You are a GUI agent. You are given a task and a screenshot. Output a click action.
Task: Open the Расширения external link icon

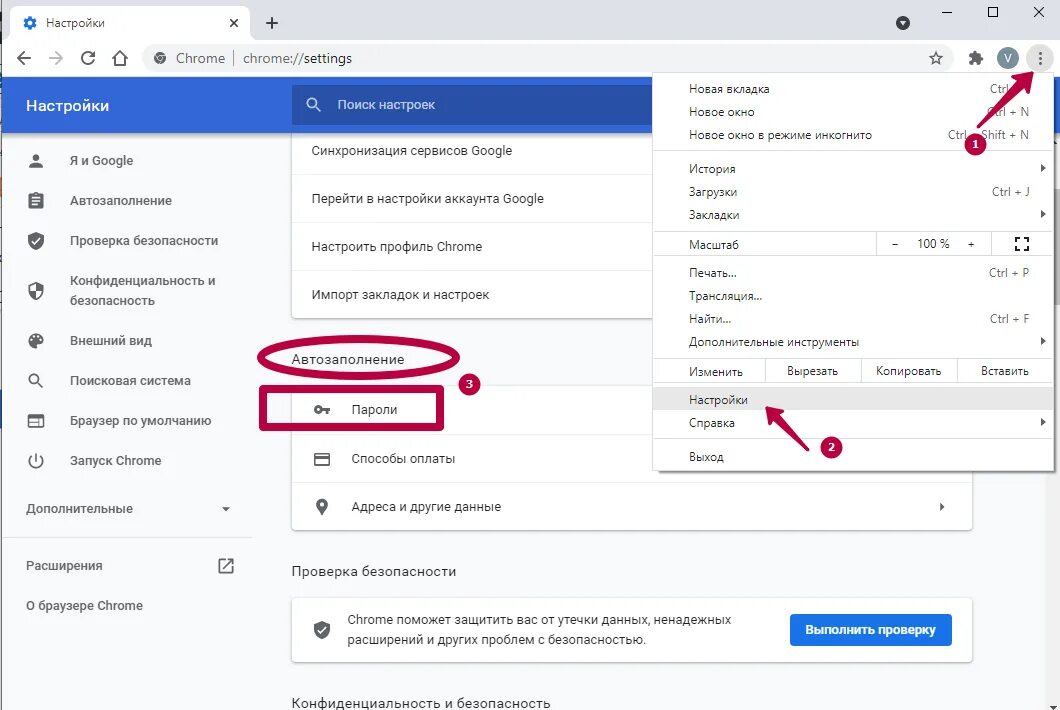226,566
